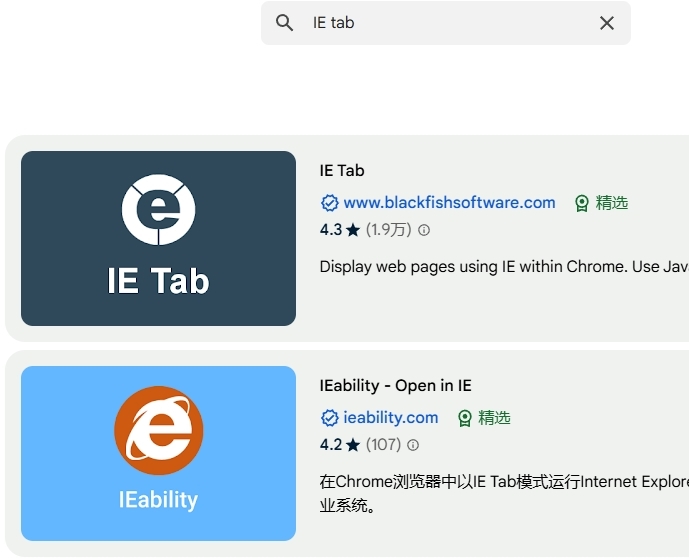Open the IEability - Open in IE title

point(395,385)
